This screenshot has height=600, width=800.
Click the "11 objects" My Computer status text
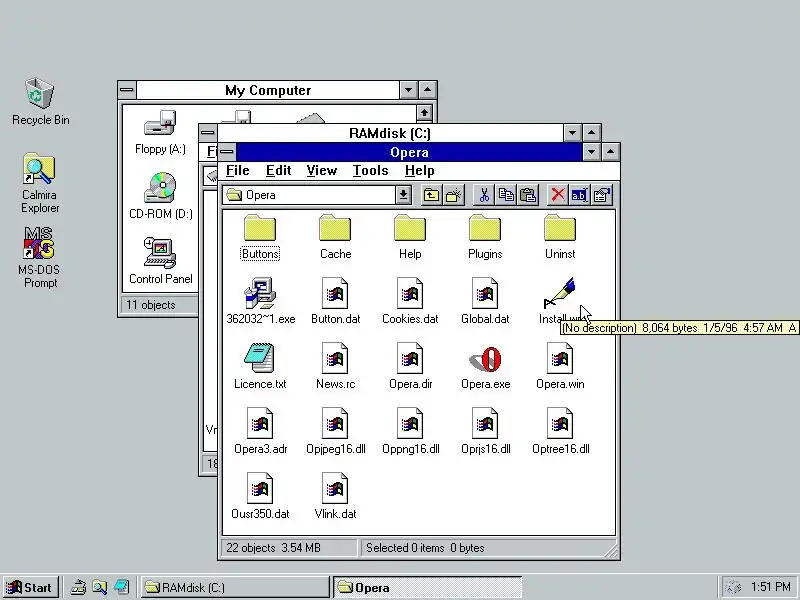[x=151, y=305]
